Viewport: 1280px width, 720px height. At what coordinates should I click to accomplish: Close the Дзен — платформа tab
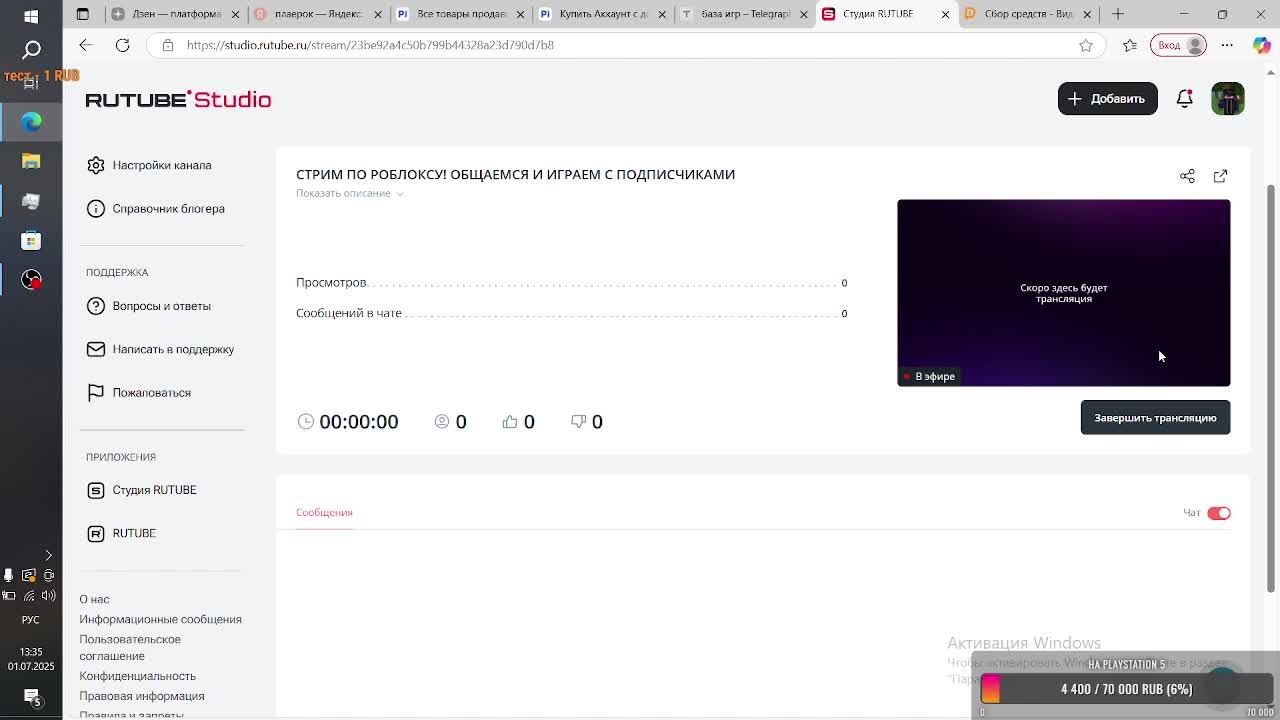click(x=235, y=14)
